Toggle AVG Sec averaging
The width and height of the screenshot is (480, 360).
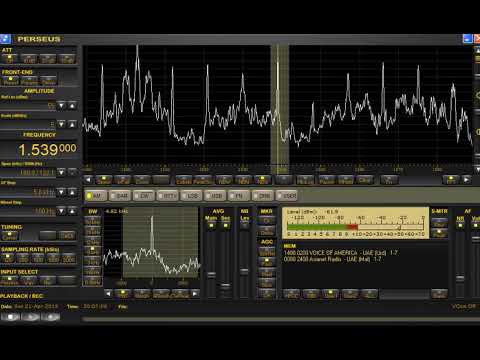226,225
